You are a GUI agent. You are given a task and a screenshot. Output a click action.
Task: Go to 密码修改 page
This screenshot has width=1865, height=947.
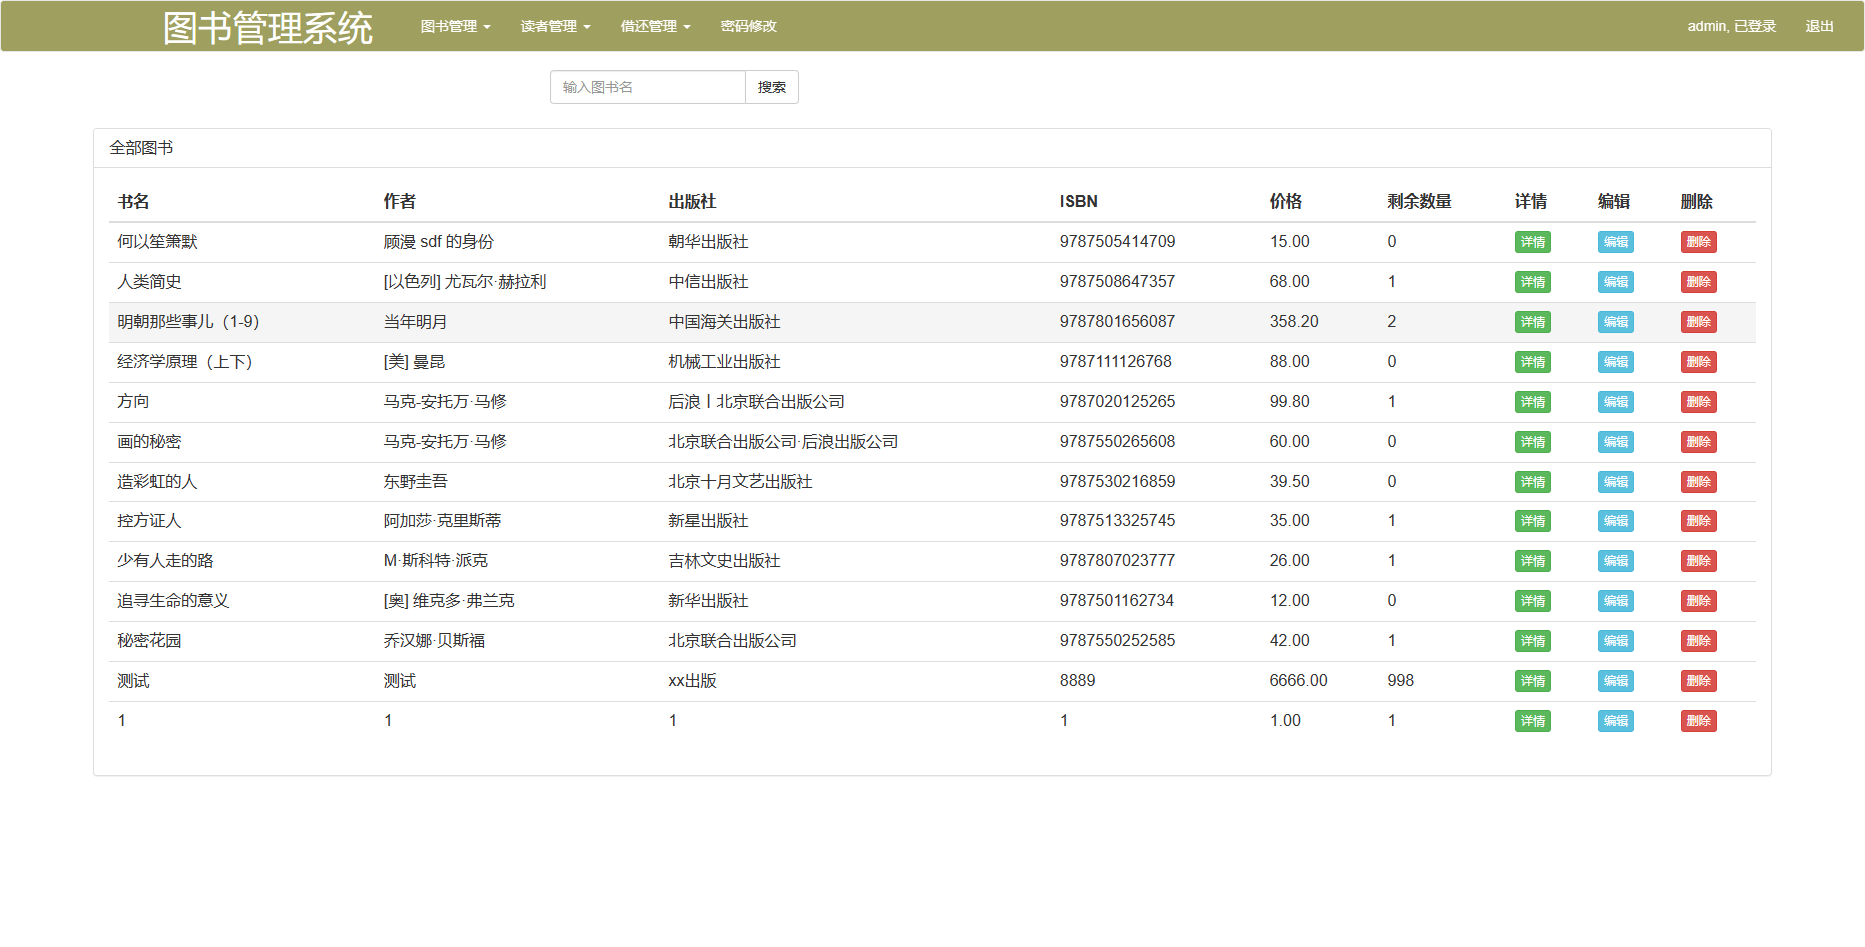(x=748, y=26)
